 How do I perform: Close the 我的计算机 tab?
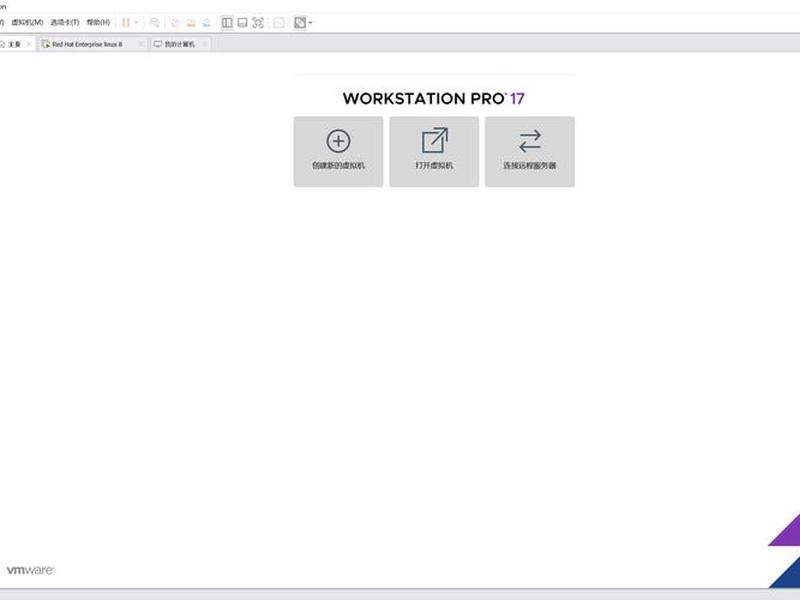(x=205, y=44)
